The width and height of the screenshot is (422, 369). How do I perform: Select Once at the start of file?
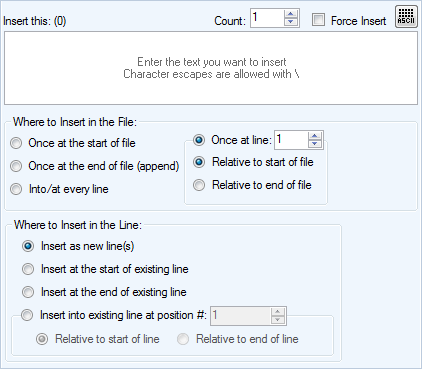point(73,143)
